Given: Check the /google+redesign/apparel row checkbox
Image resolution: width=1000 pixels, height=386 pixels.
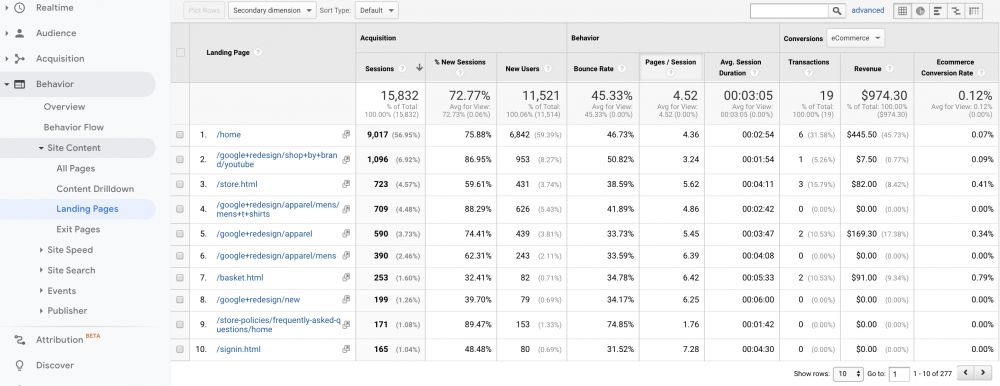Looking at the screenshot, I should (x=180, y=234).
